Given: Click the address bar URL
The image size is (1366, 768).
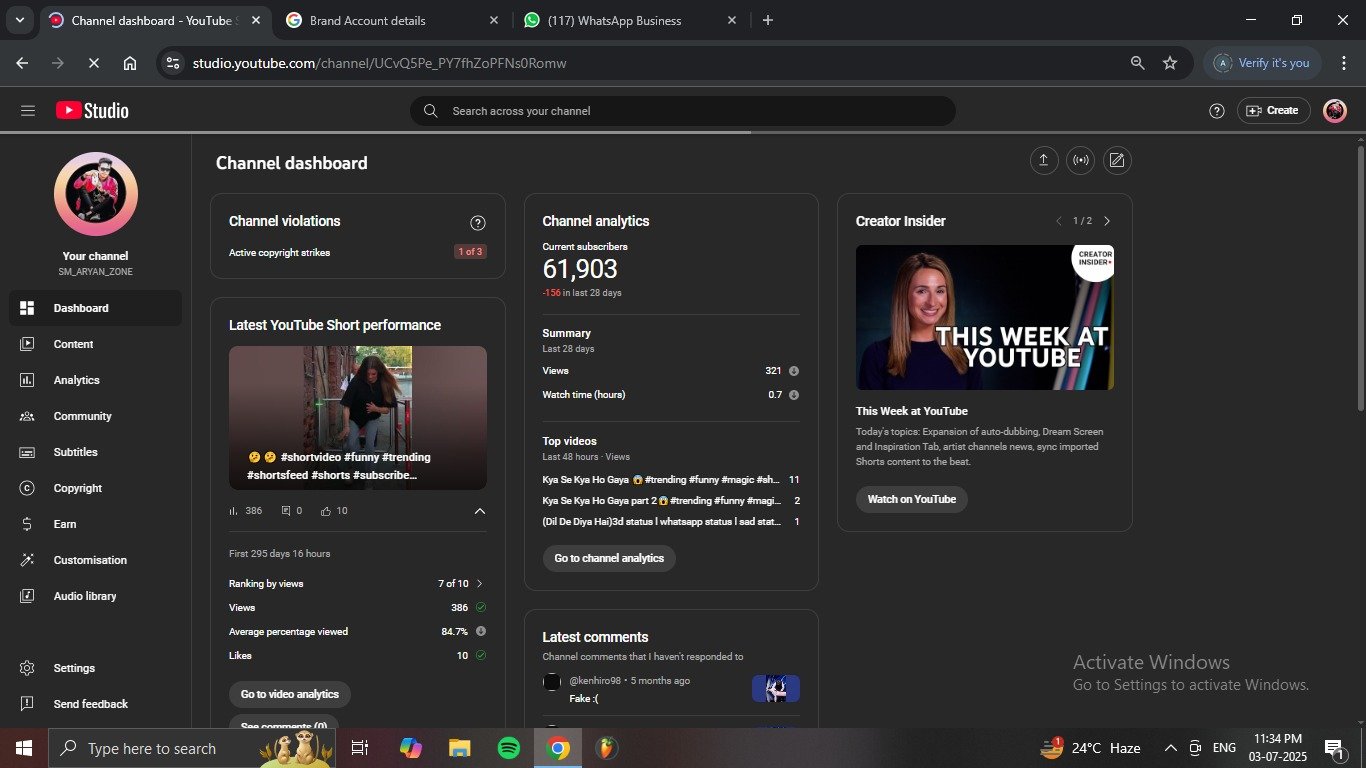Looking at the screenshot, I should (380, 63).
